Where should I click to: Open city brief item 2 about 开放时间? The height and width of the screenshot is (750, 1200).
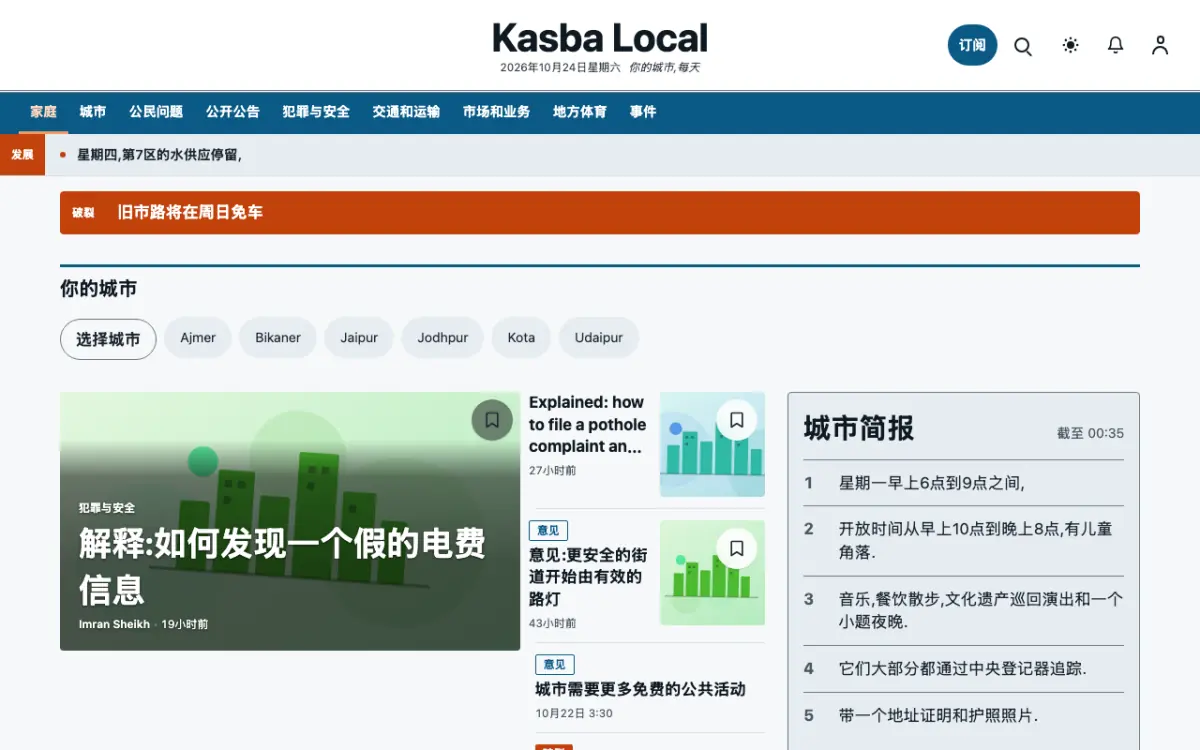(x=964, y=541)
